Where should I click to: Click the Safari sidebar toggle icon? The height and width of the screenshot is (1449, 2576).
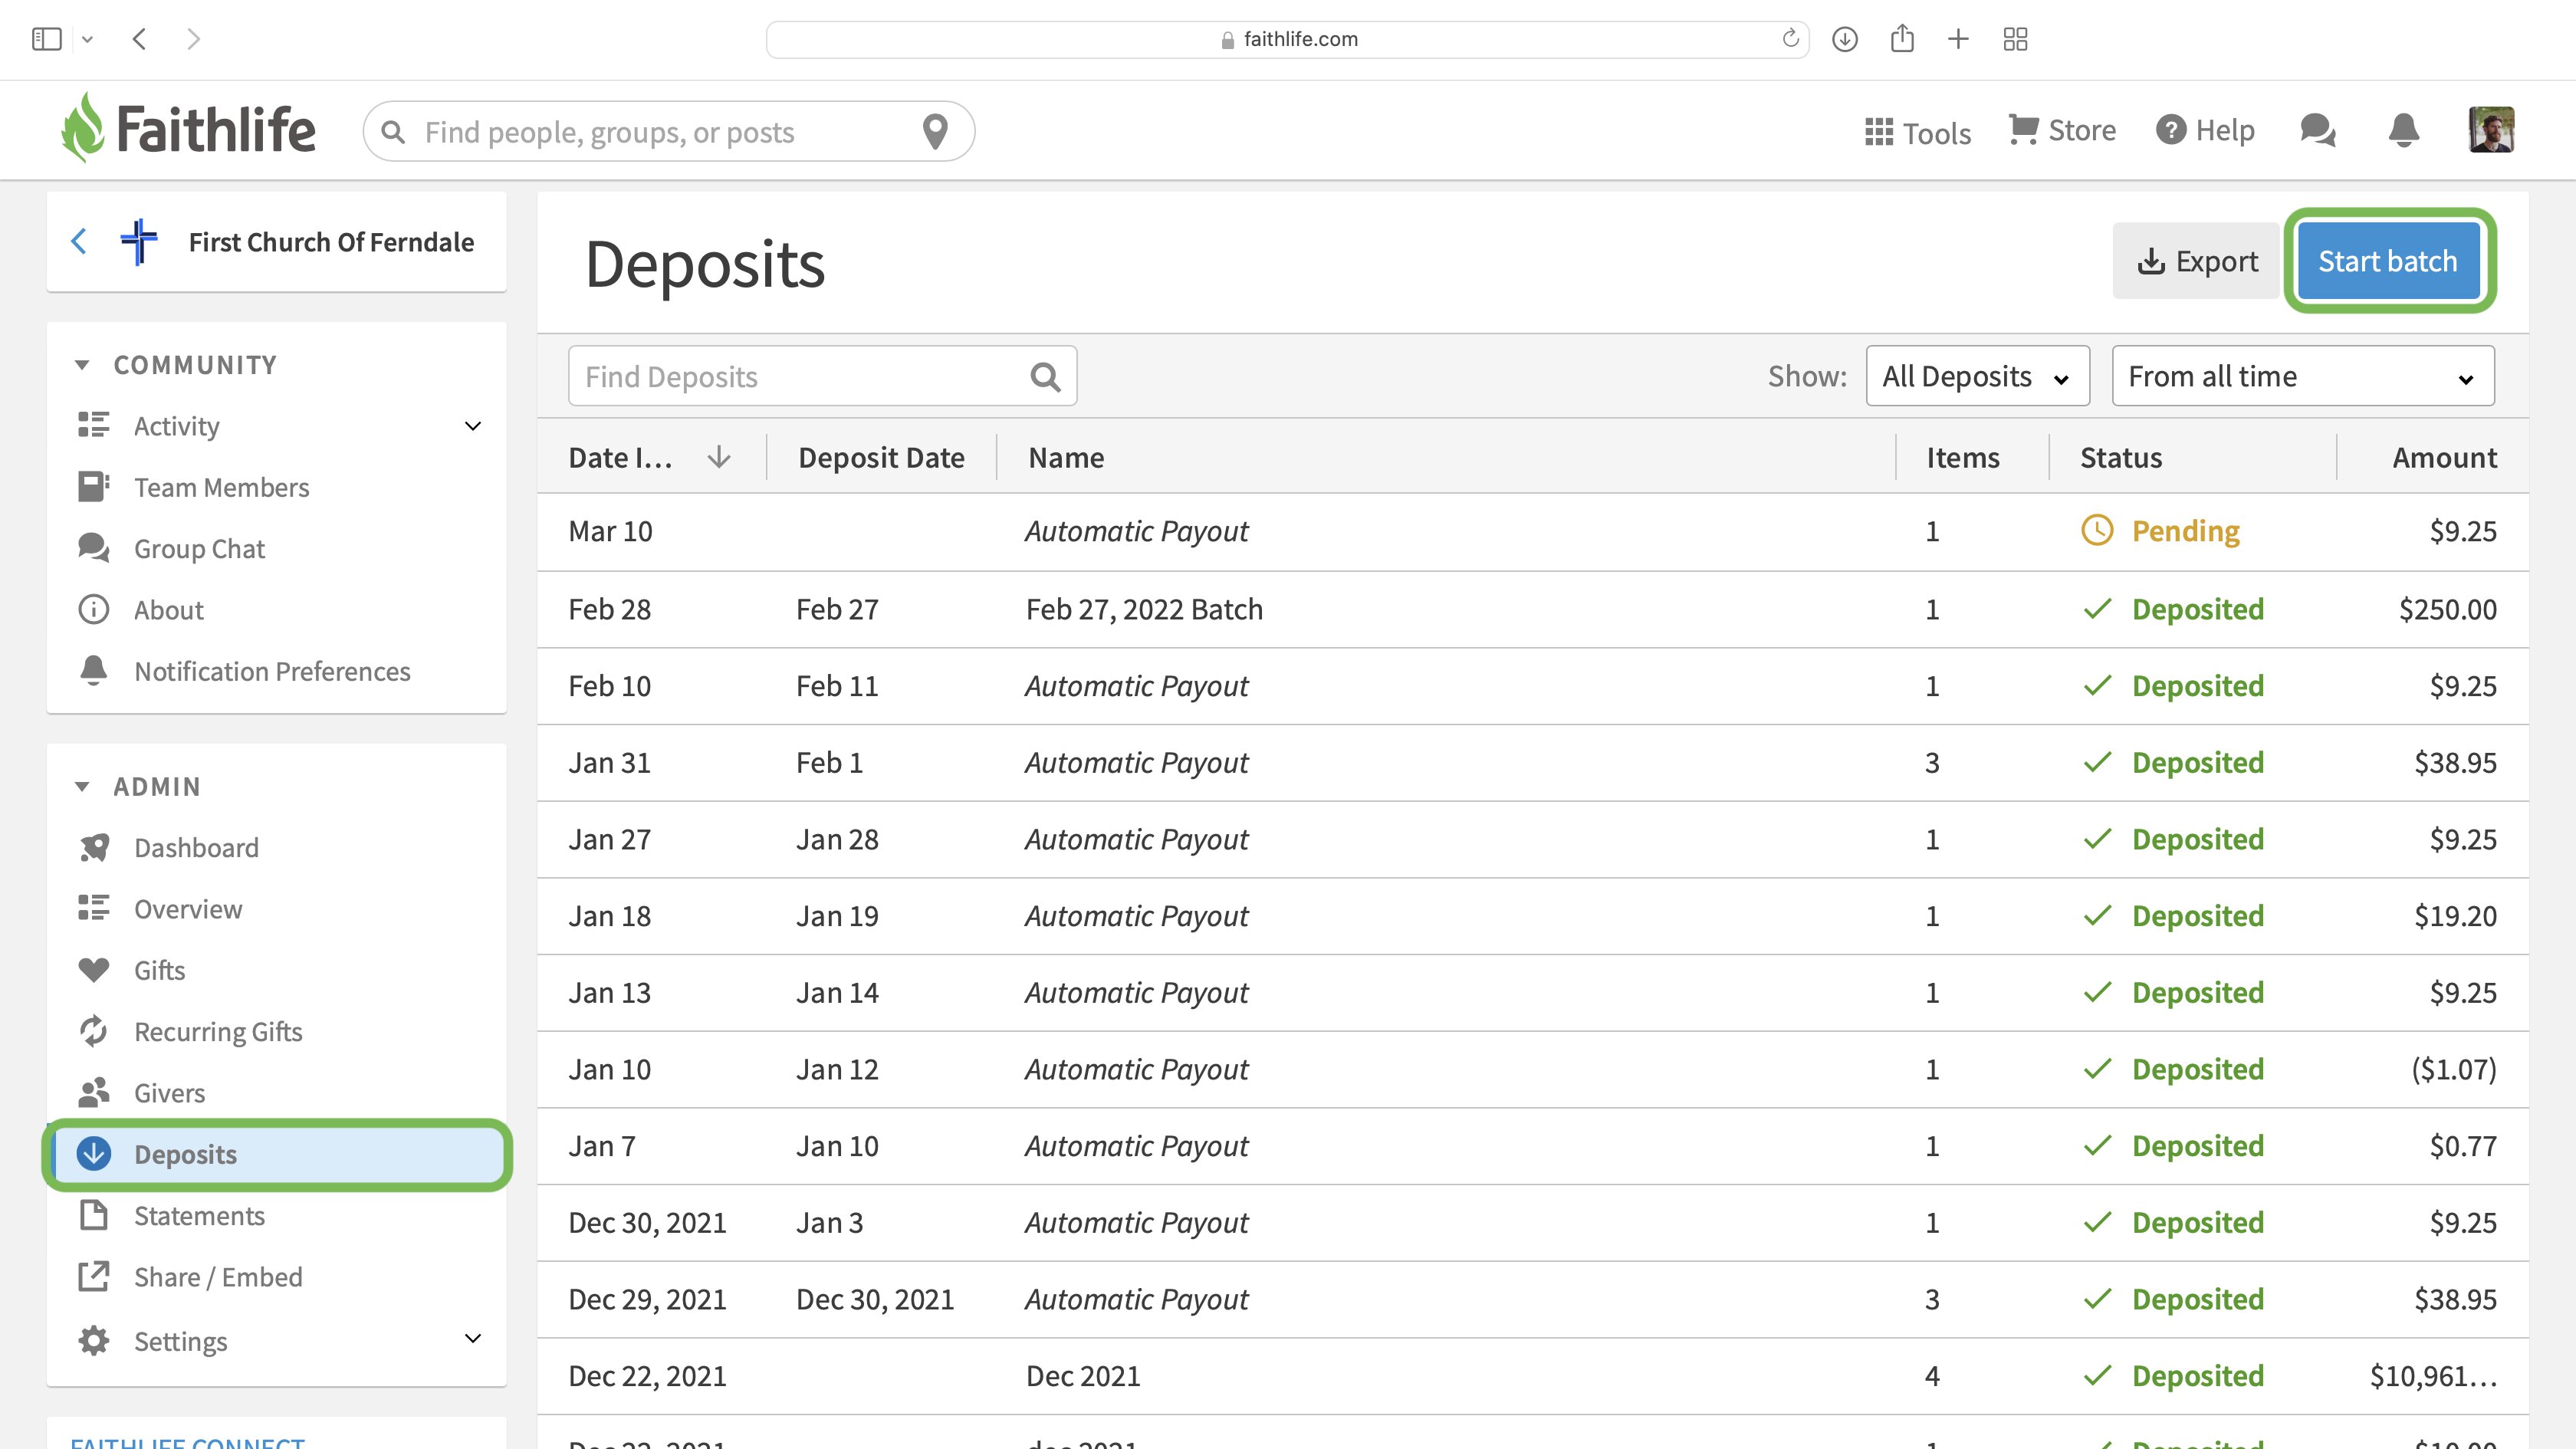[47, 39]
